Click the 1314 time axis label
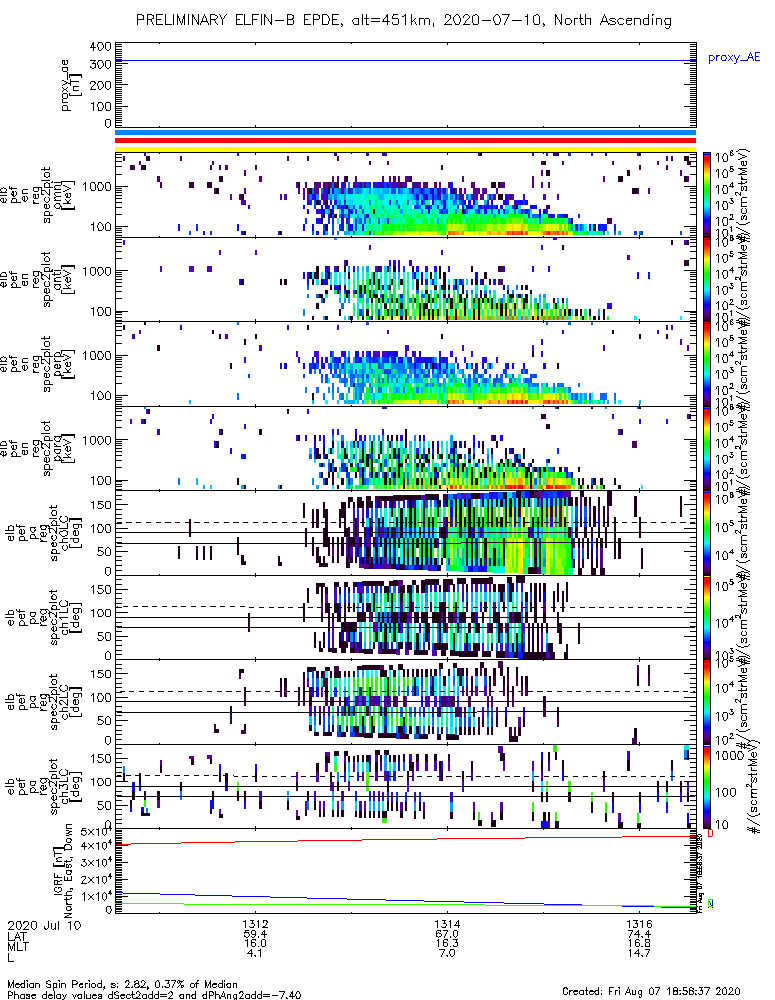 (447, 925)
